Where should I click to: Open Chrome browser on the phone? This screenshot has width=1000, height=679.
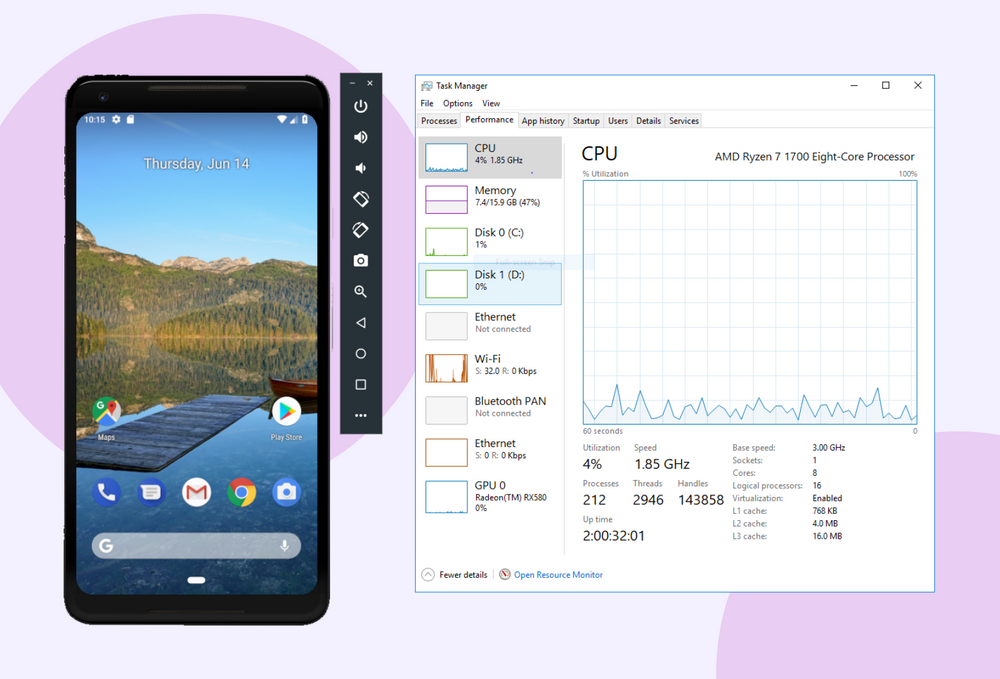tap(241, 492)
